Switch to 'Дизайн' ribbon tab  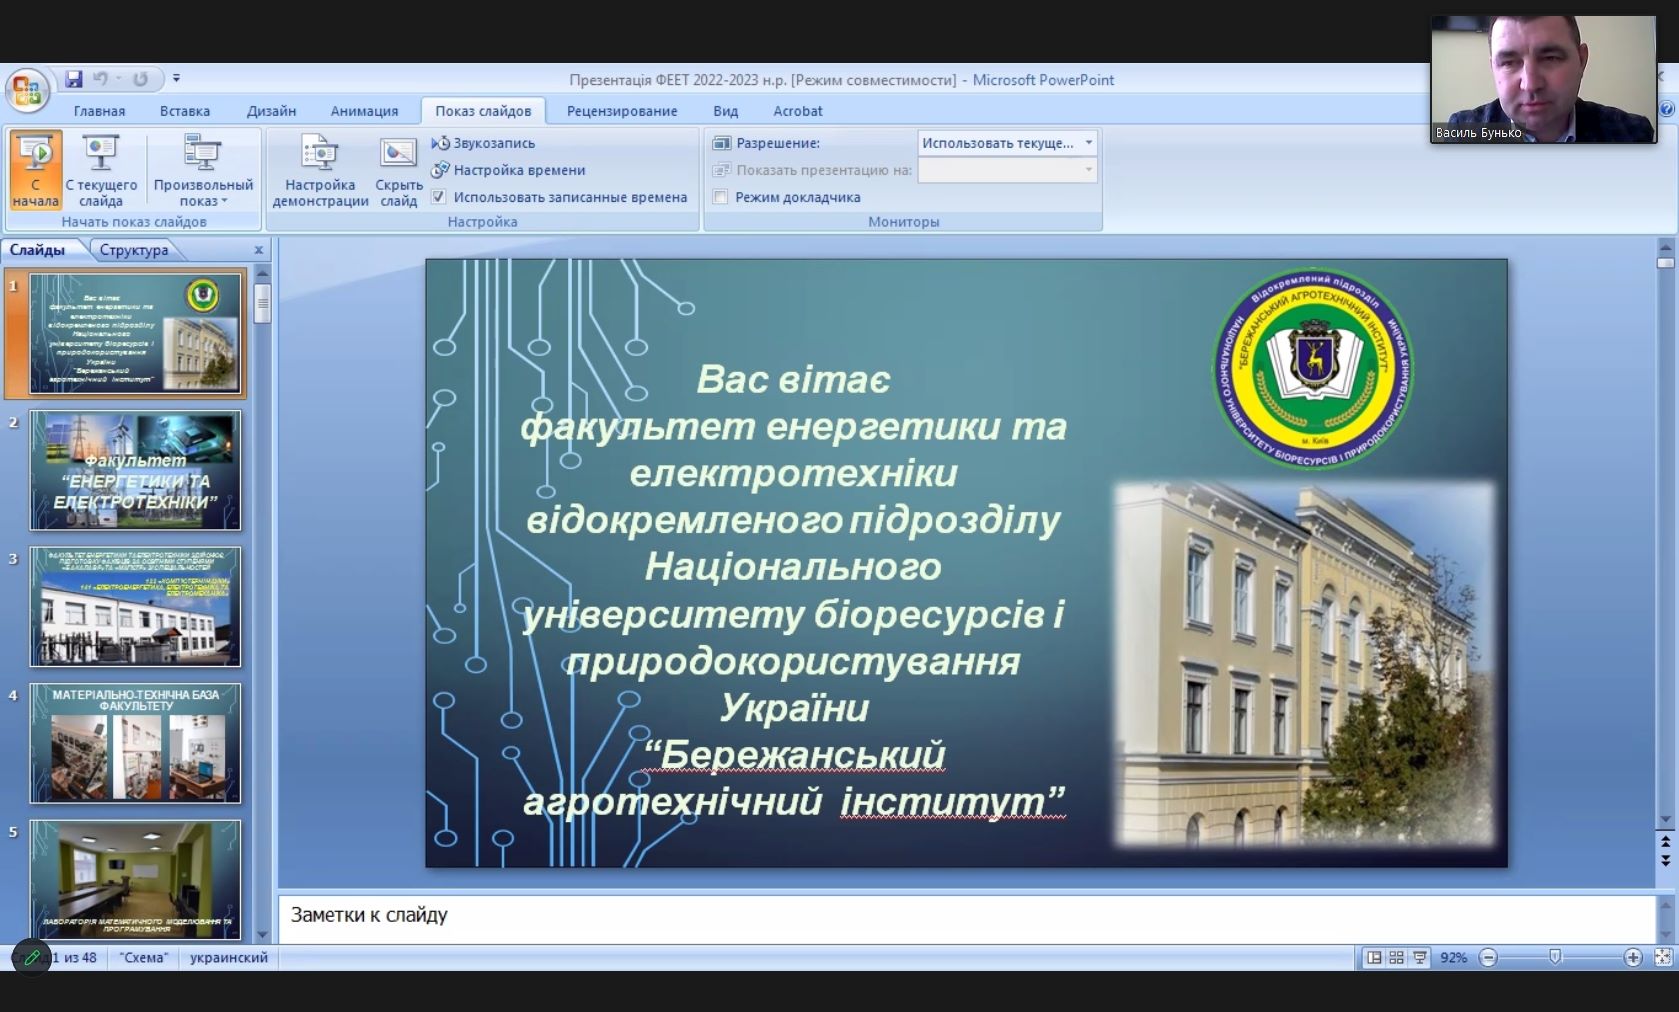point(272,111)
